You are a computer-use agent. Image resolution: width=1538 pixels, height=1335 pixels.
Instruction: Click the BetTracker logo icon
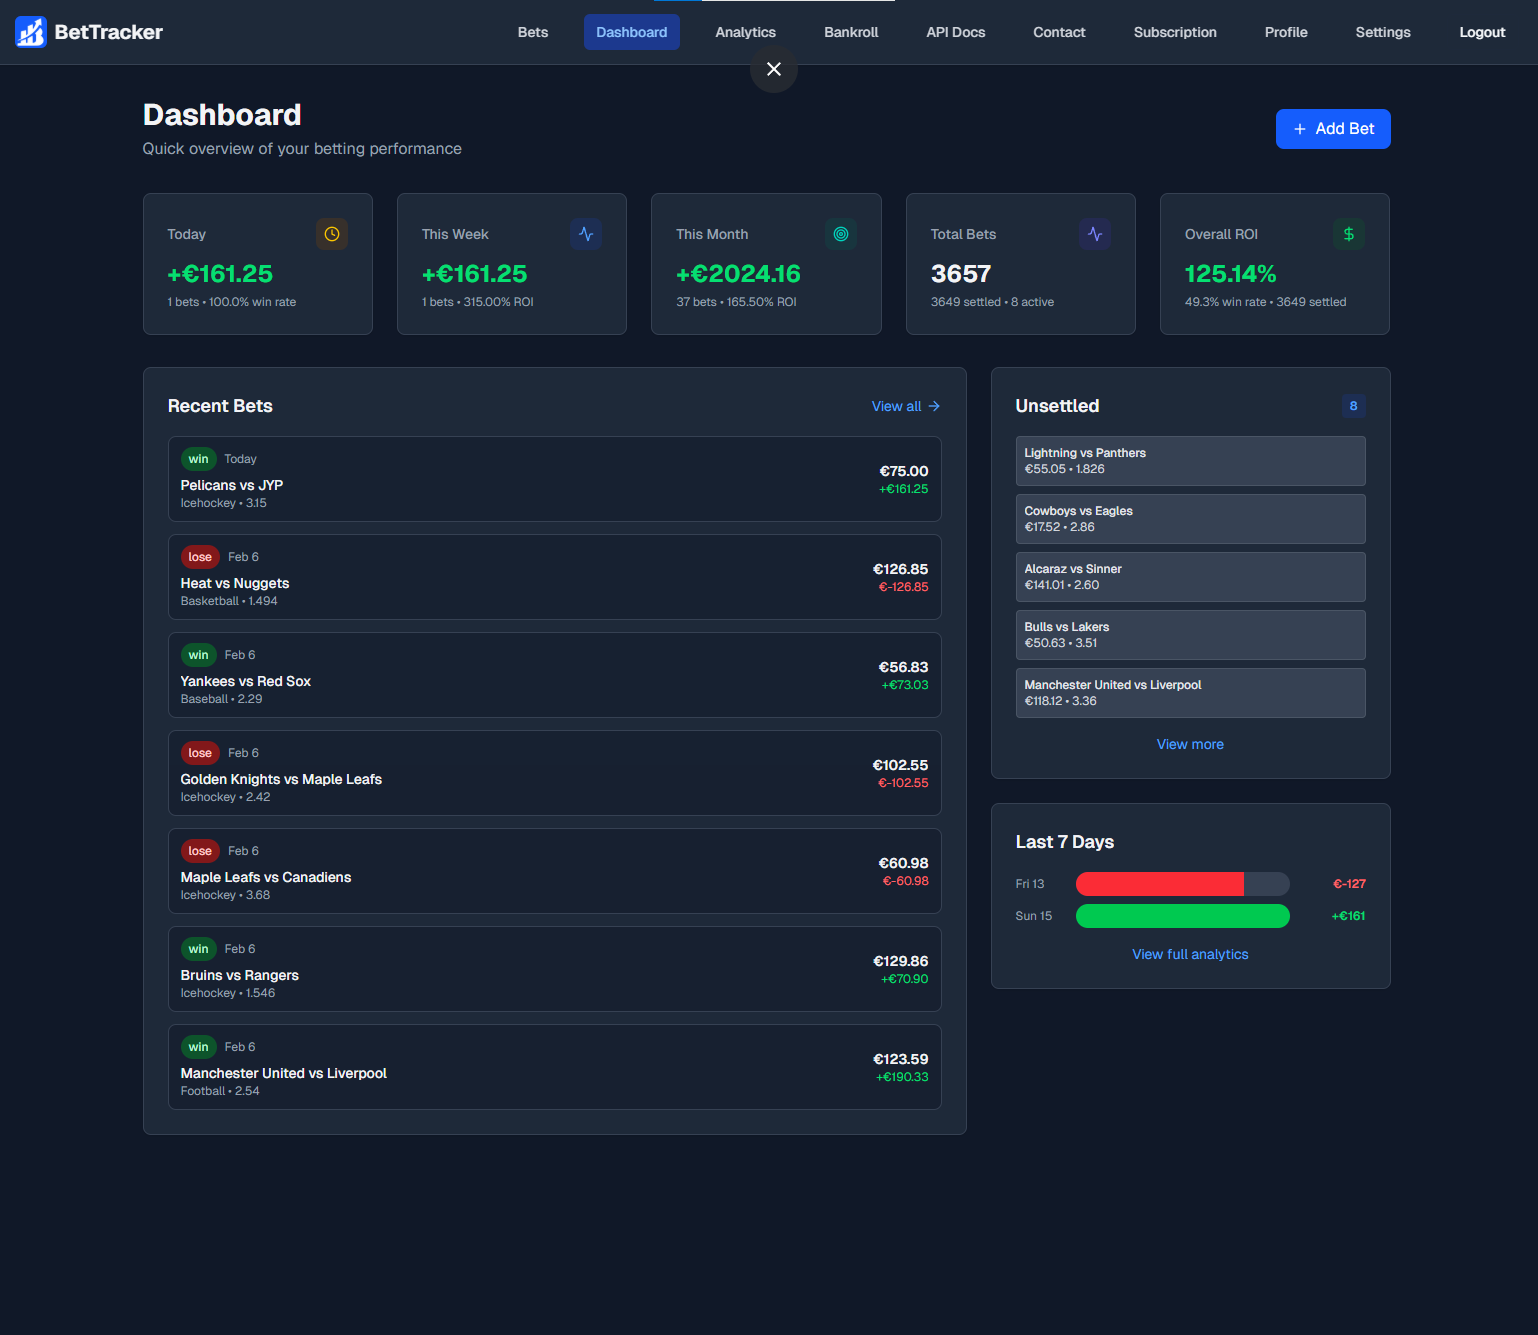click(x=31, y=32)
